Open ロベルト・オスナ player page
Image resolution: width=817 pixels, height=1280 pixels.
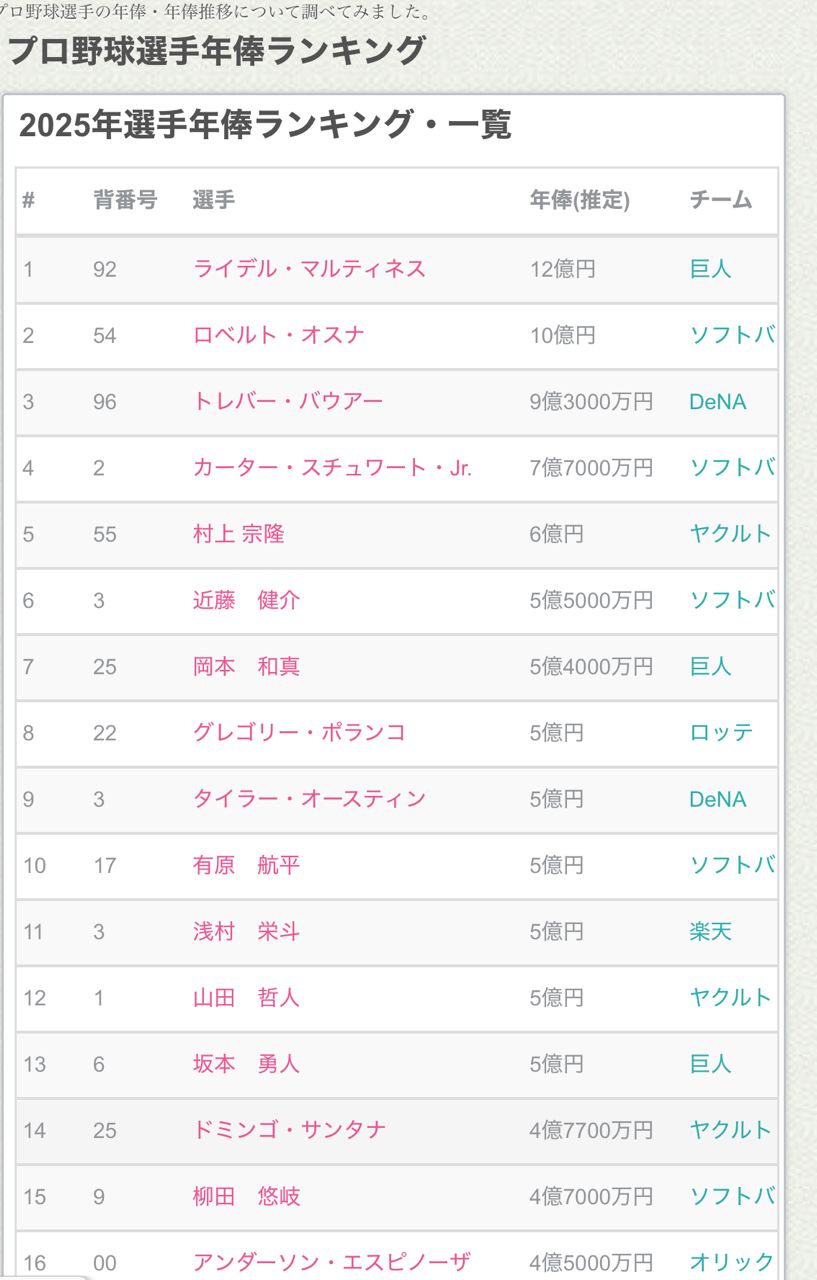278,335
